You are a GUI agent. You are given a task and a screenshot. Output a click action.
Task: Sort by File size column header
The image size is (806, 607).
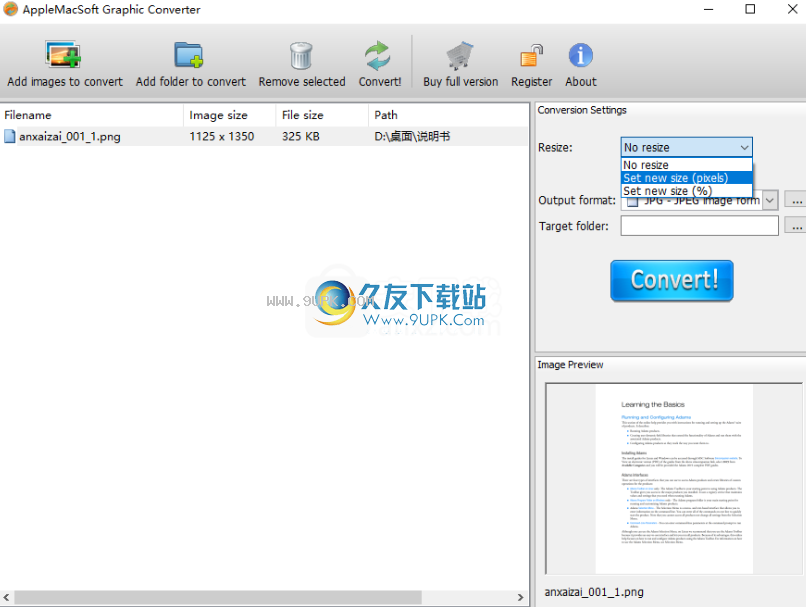[x=322, y=115]
